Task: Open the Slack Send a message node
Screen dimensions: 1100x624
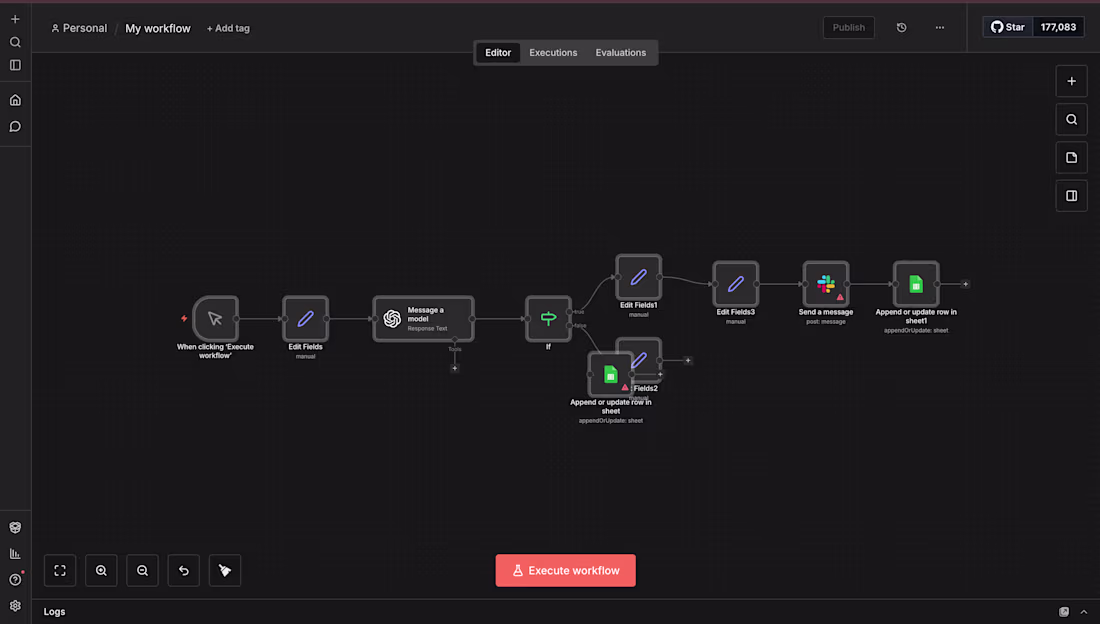Action: pos(826,283)
